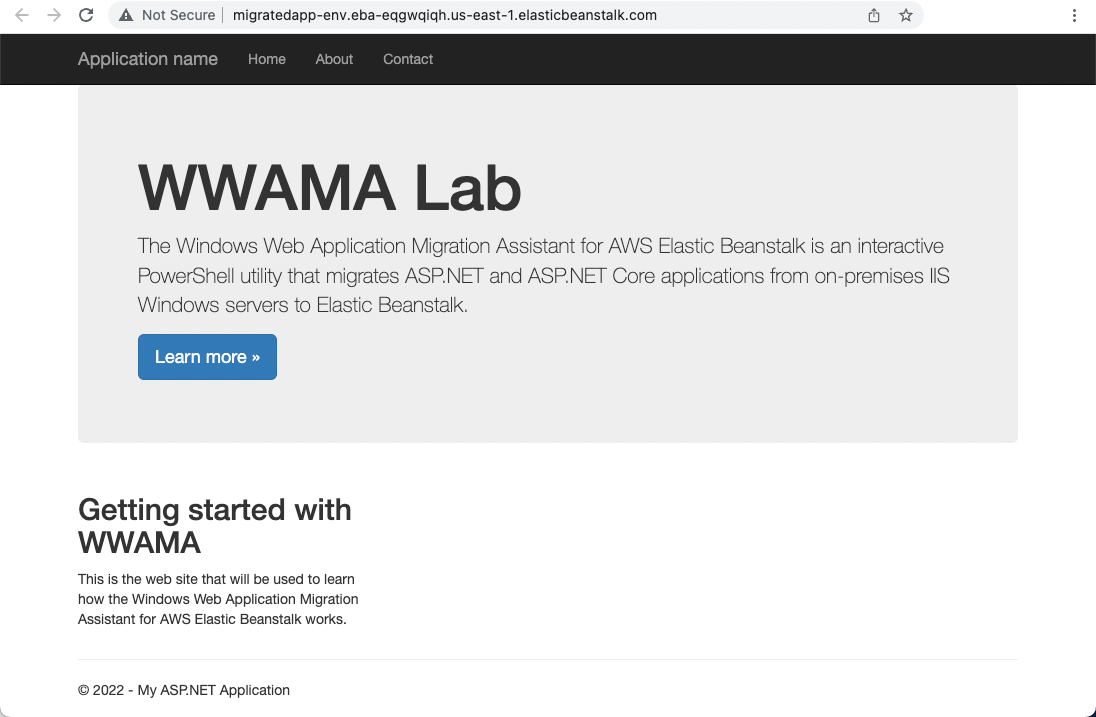
Task: Click the Not Secure label text
Action: point(178,15)
